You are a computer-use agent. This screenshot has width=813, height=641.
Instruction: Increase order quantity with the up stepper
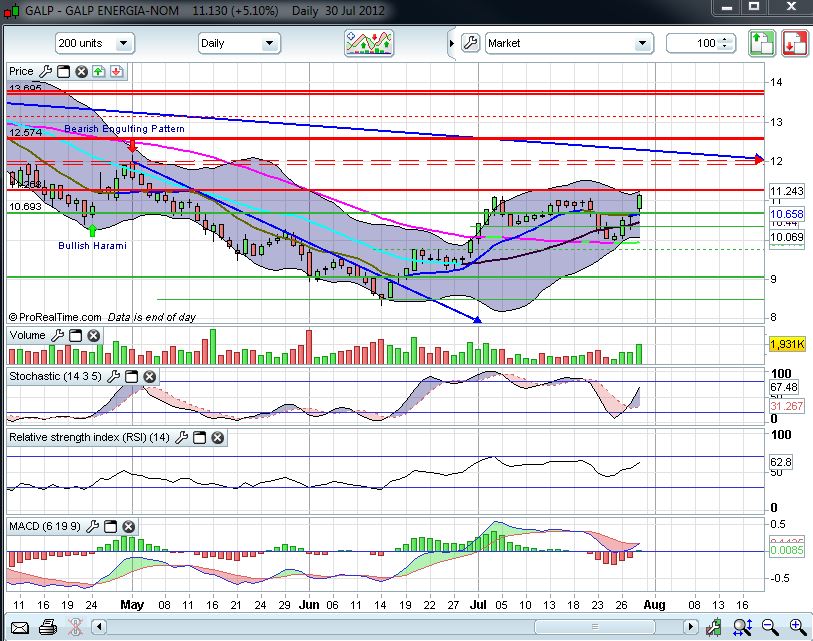726,39
